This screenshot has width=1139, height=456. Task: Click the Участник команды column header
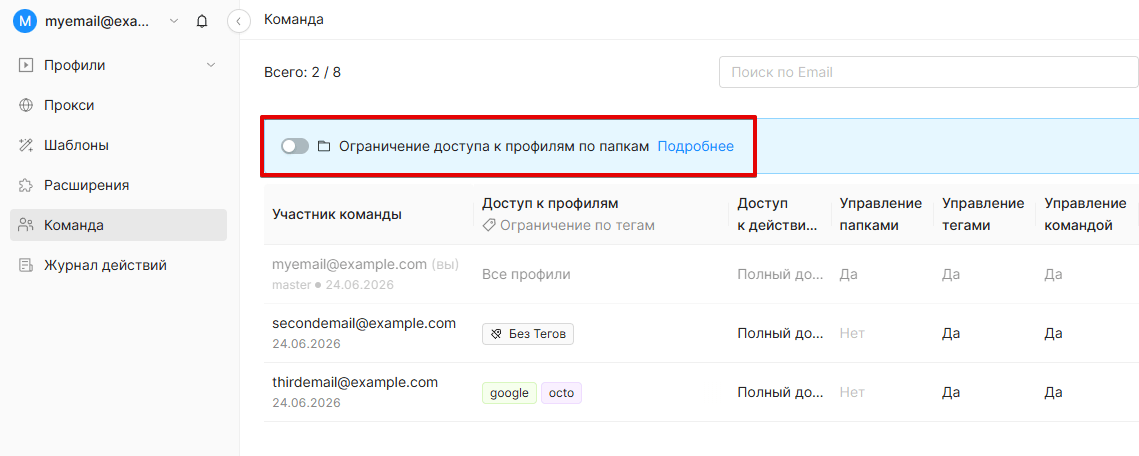coord(336,214)
